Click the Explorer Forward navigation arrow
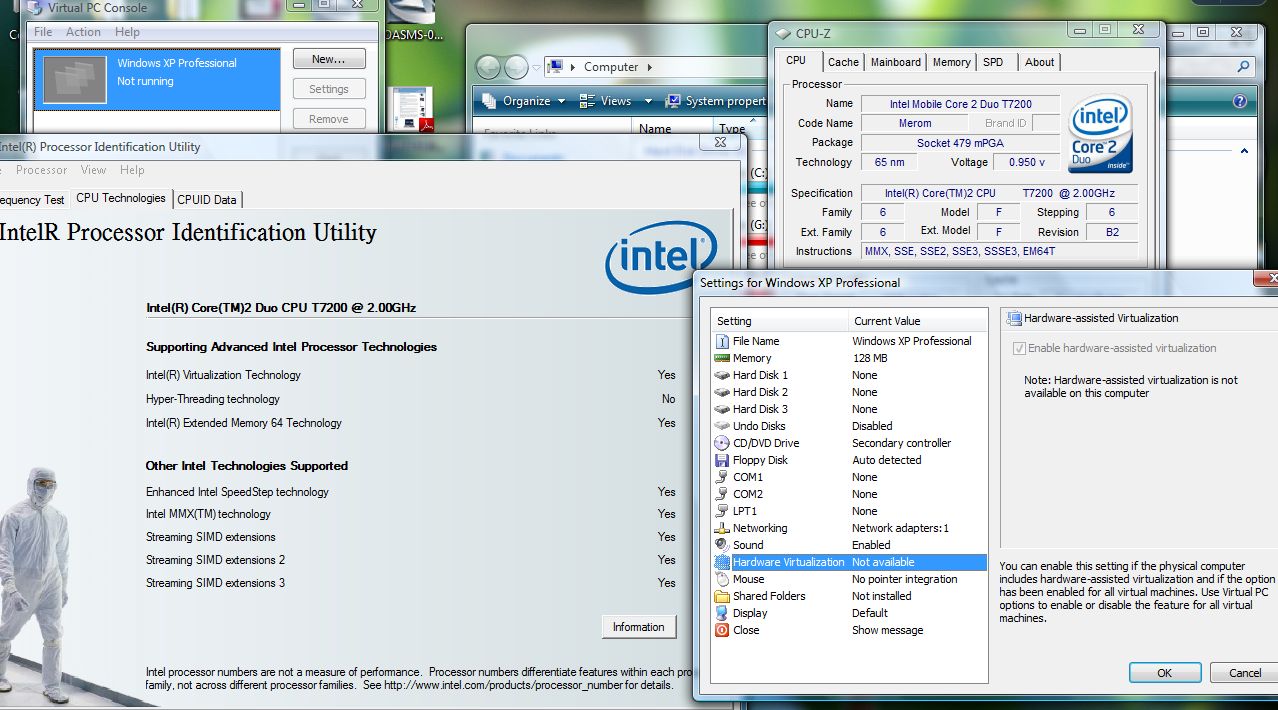1278x710 pixels. 516,67
